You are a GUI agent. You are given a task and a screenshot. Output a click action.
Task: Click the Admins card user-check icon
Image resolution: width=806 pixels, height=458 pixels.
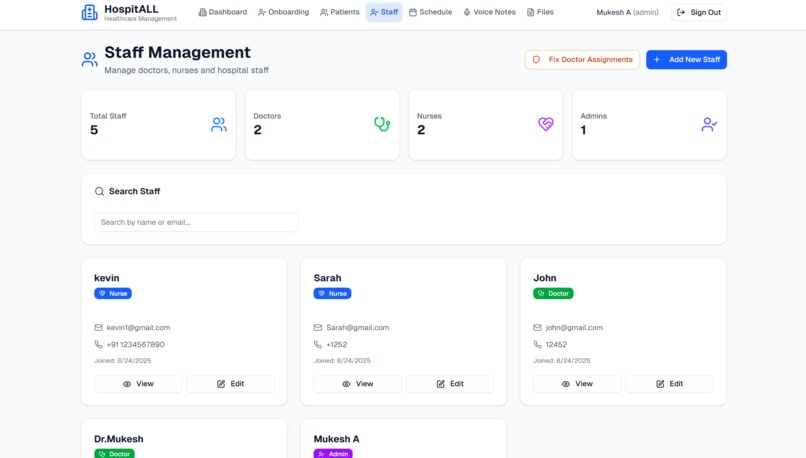click(709, 124)
